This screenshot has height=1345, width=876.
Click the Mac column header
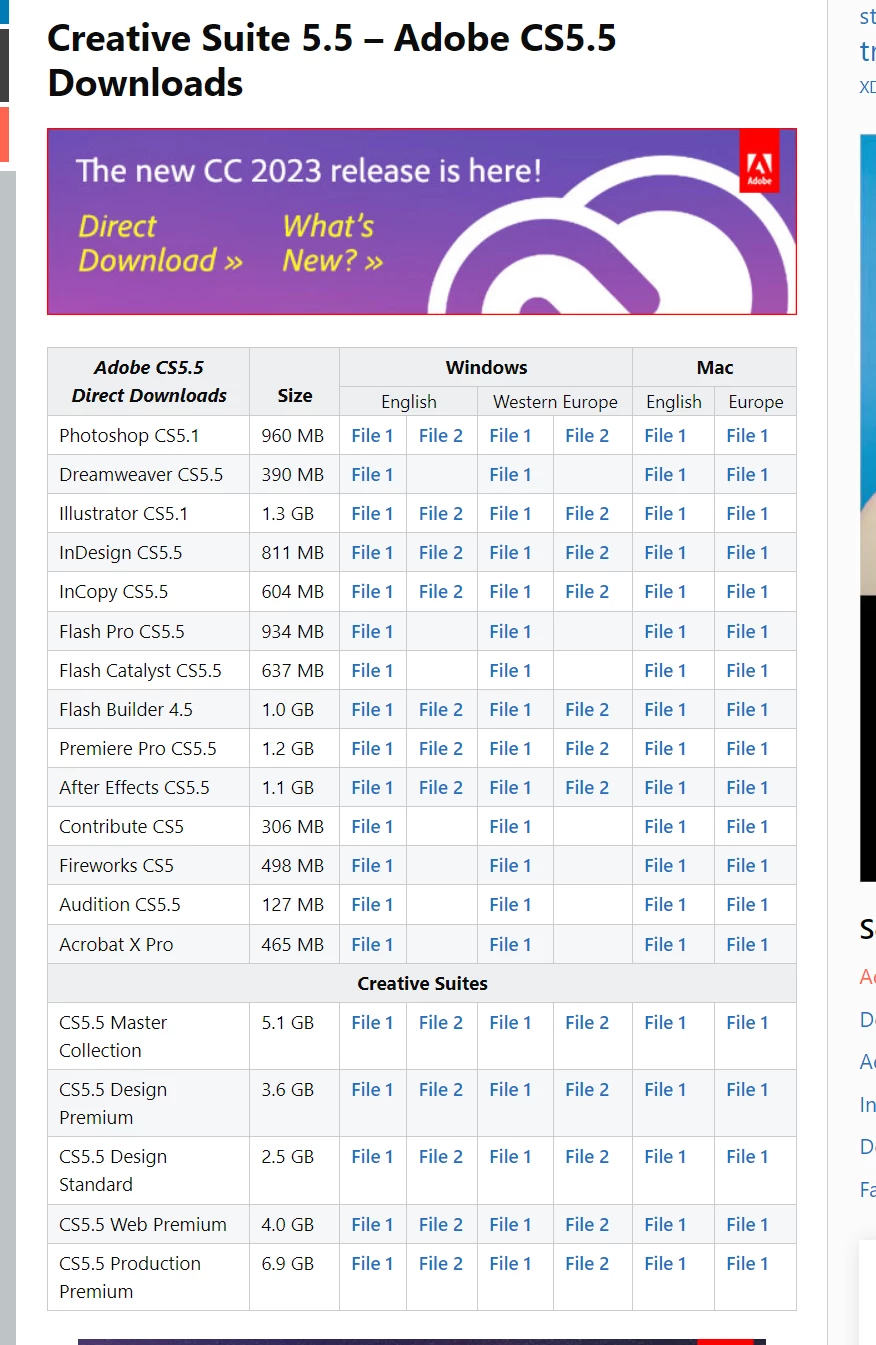715,367
